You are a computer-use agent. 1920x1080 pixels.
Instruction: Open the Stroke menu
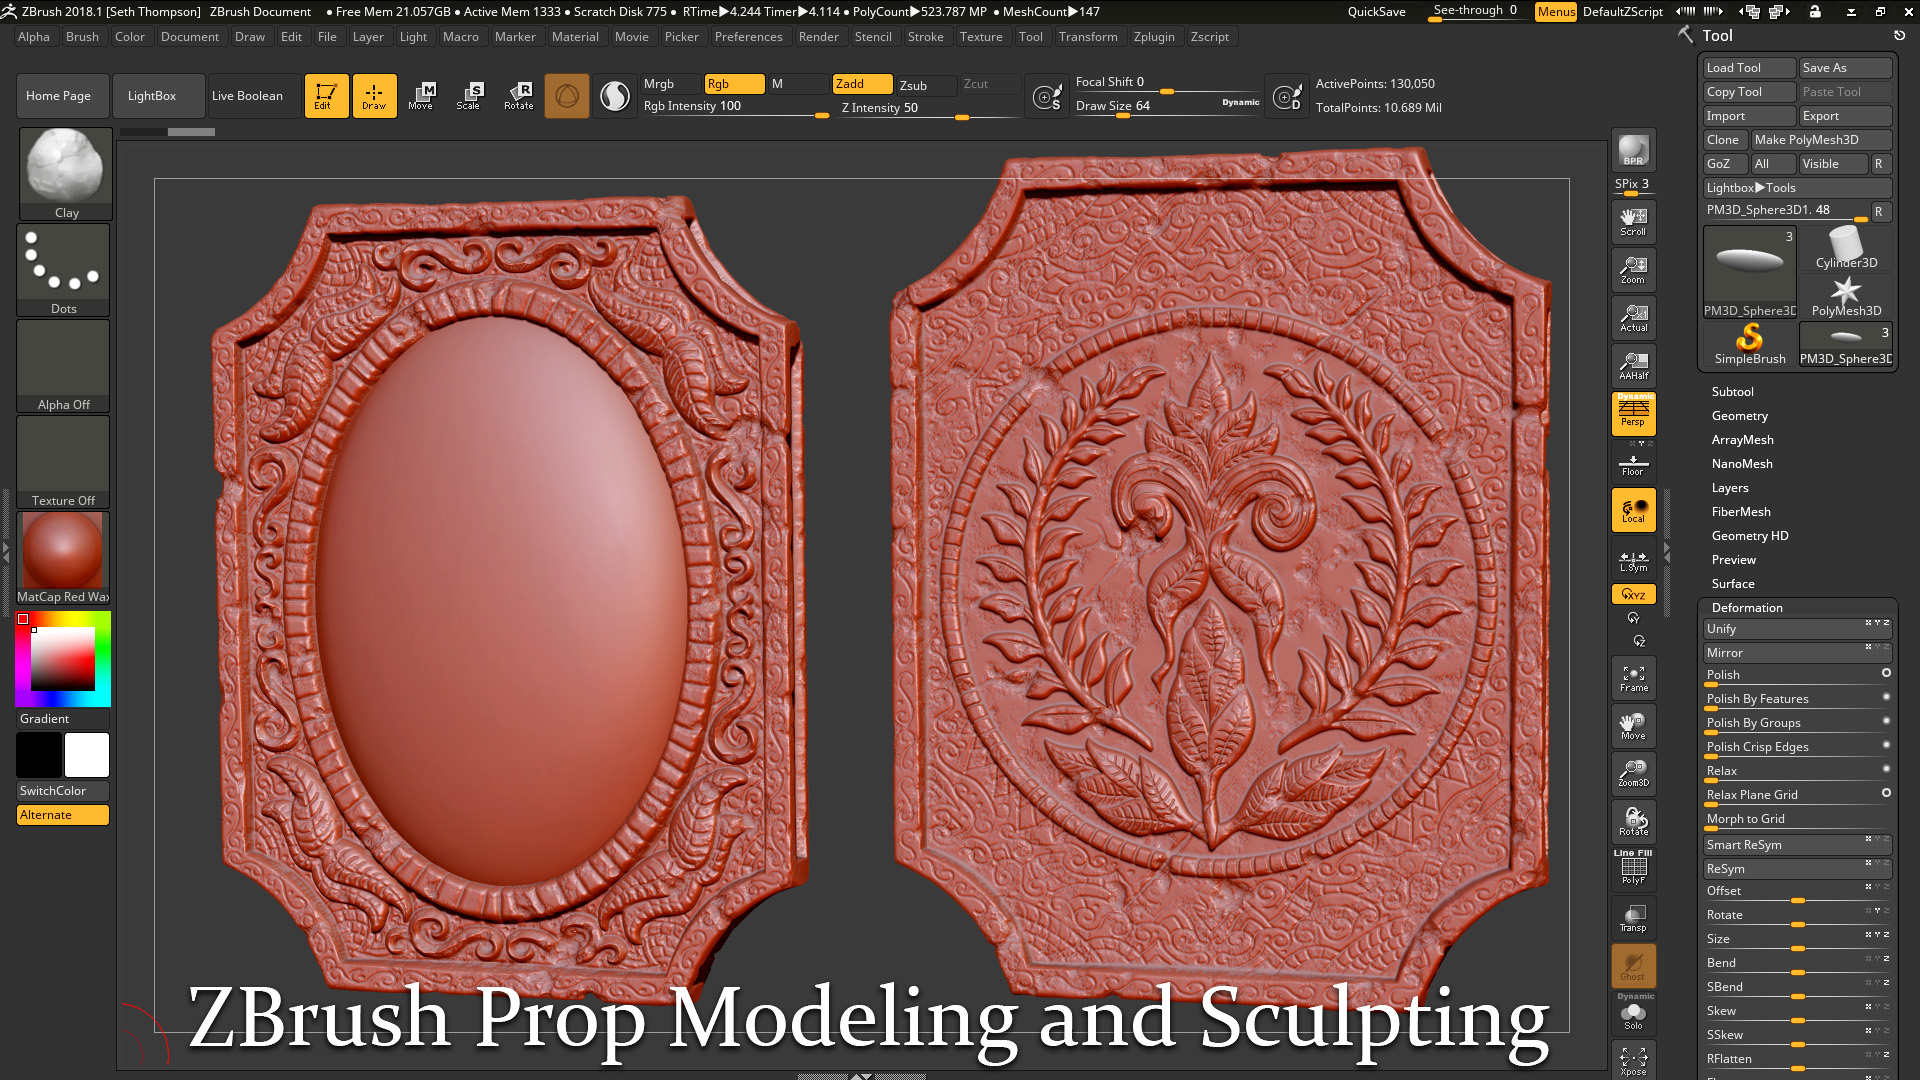pyautogui.click(x=925, y=37)
